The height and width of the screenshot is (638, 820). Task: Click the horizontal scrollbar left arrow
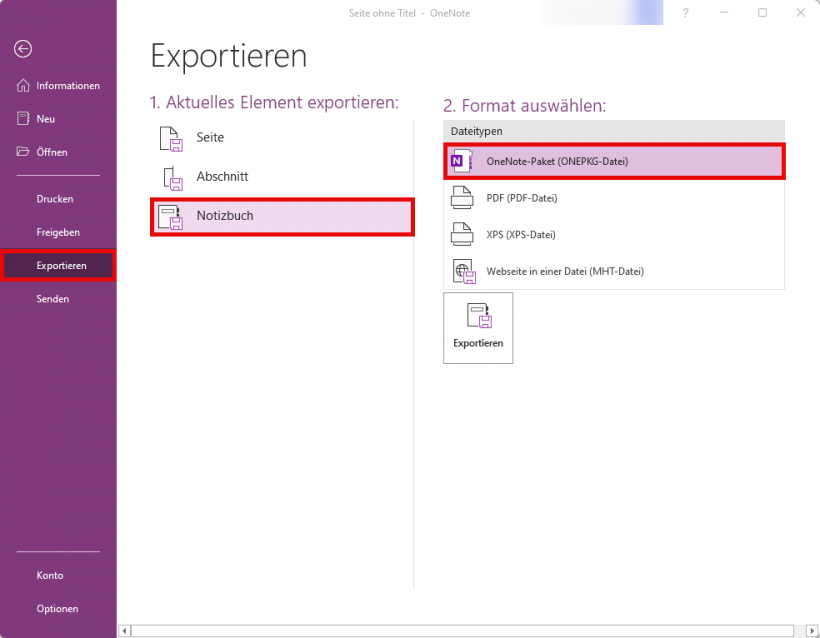pos(125,631)
